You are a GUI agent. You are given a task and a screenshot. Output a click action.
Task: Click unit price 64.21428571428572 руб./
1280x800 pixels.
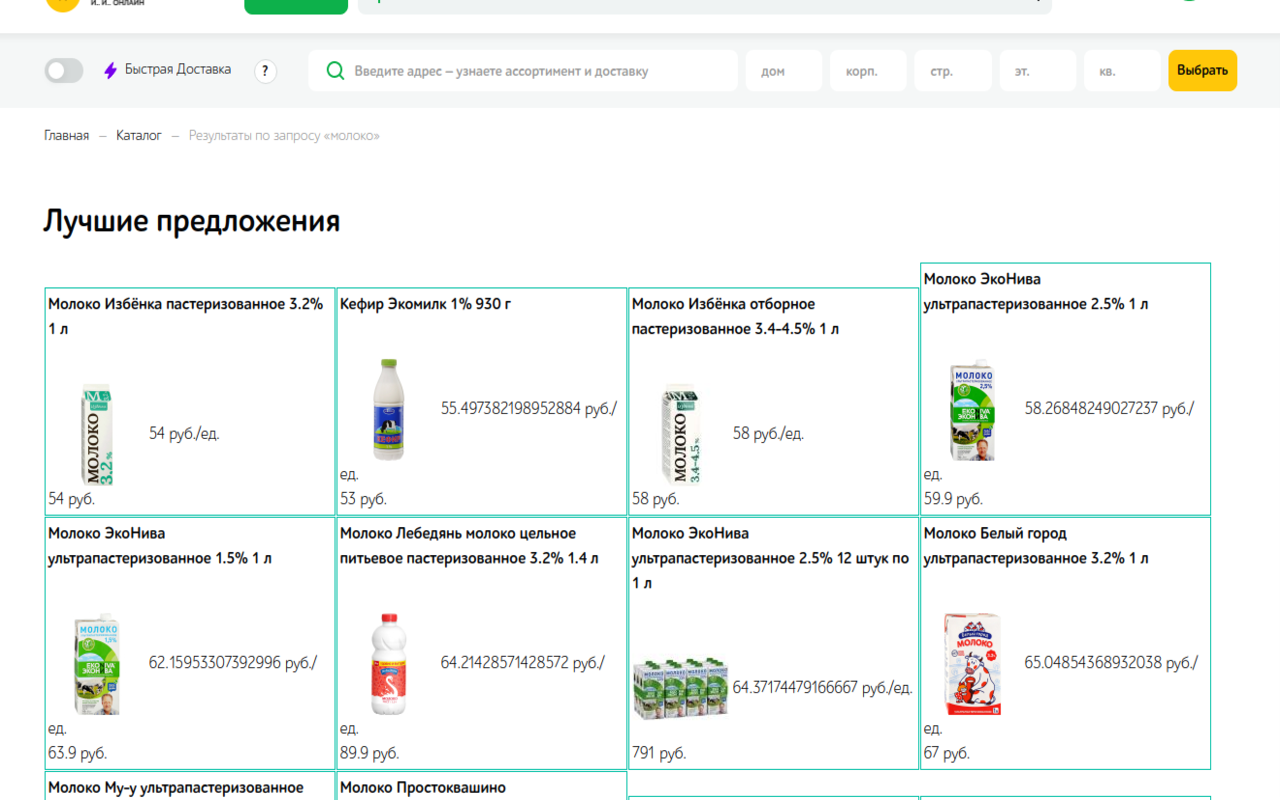coord(523,663)
